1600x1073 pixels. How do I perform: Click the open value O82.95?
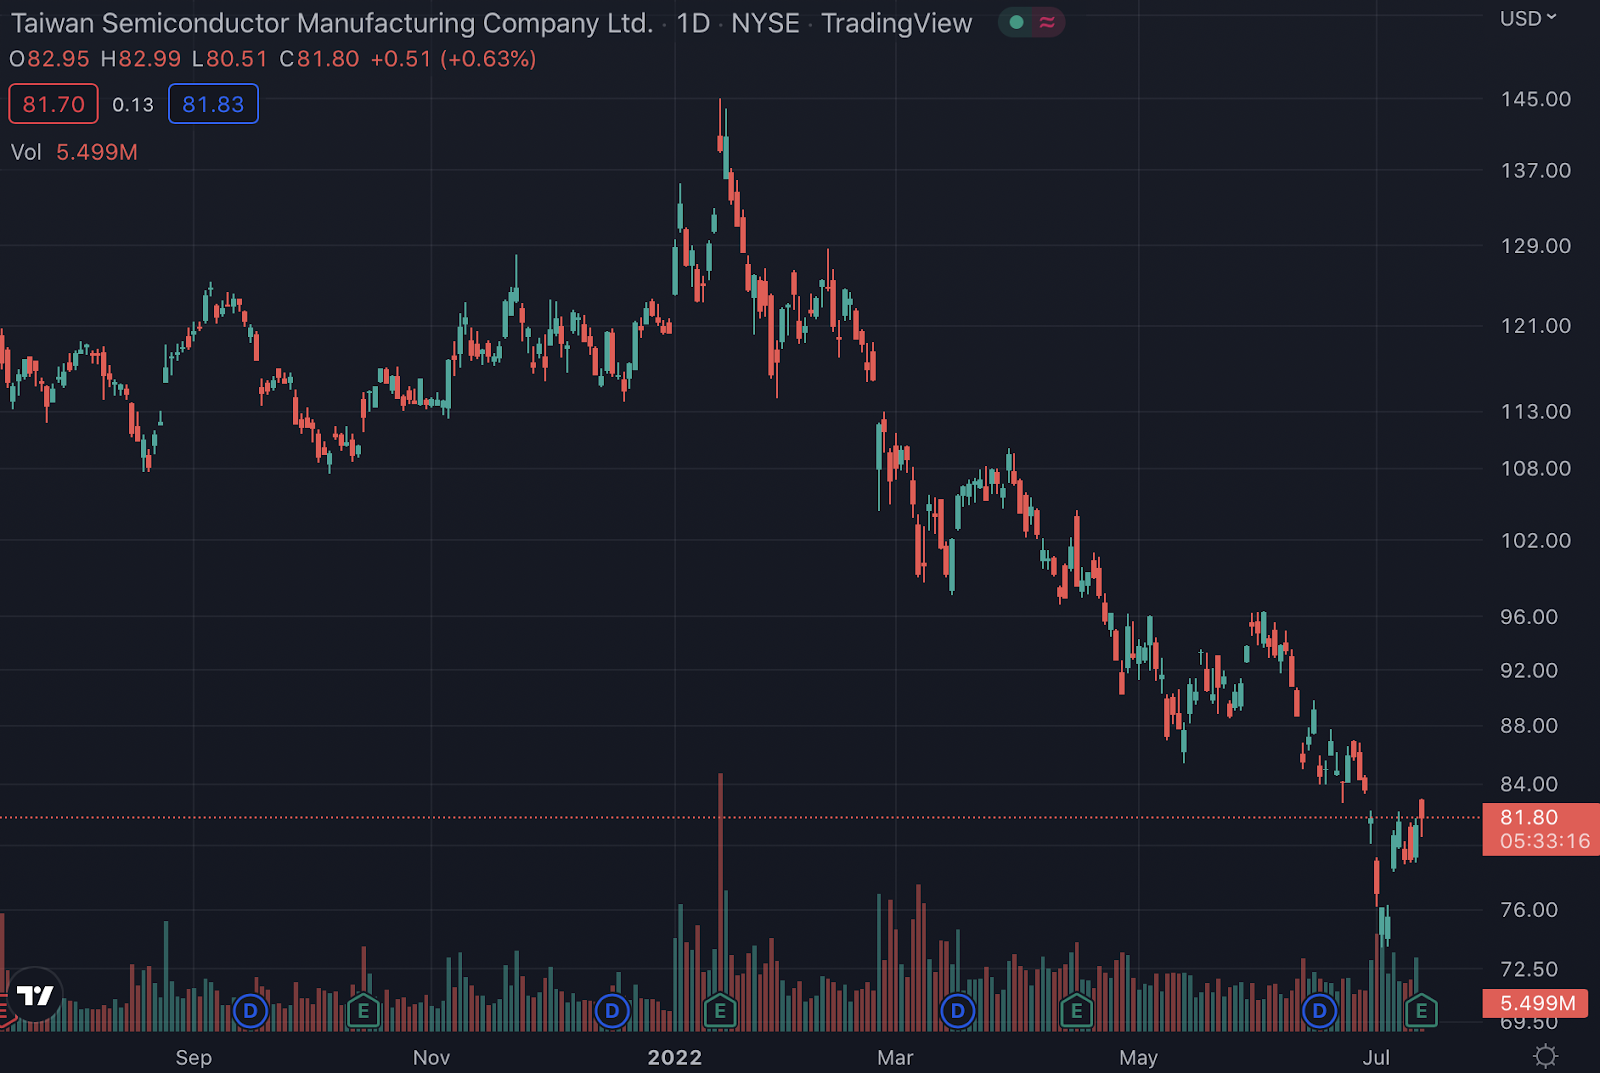(x=50, y=59)
